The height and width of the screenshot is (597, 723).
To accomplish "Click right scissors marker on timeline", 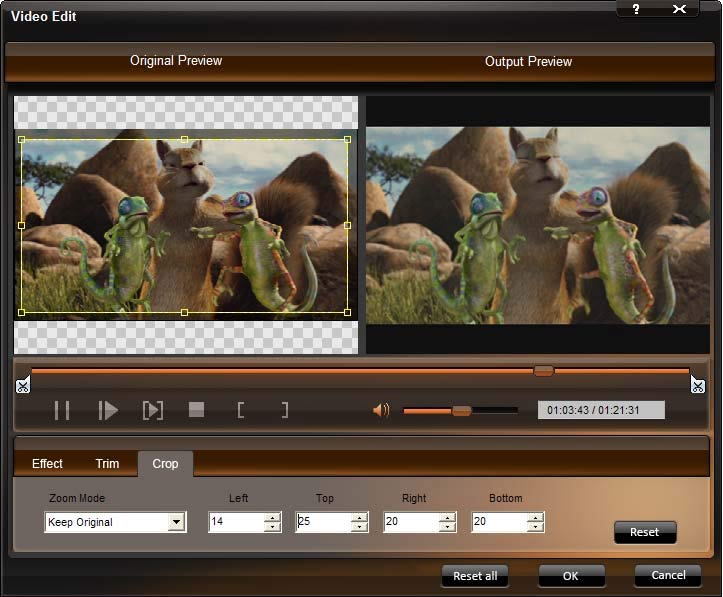I will pos(698,386).
